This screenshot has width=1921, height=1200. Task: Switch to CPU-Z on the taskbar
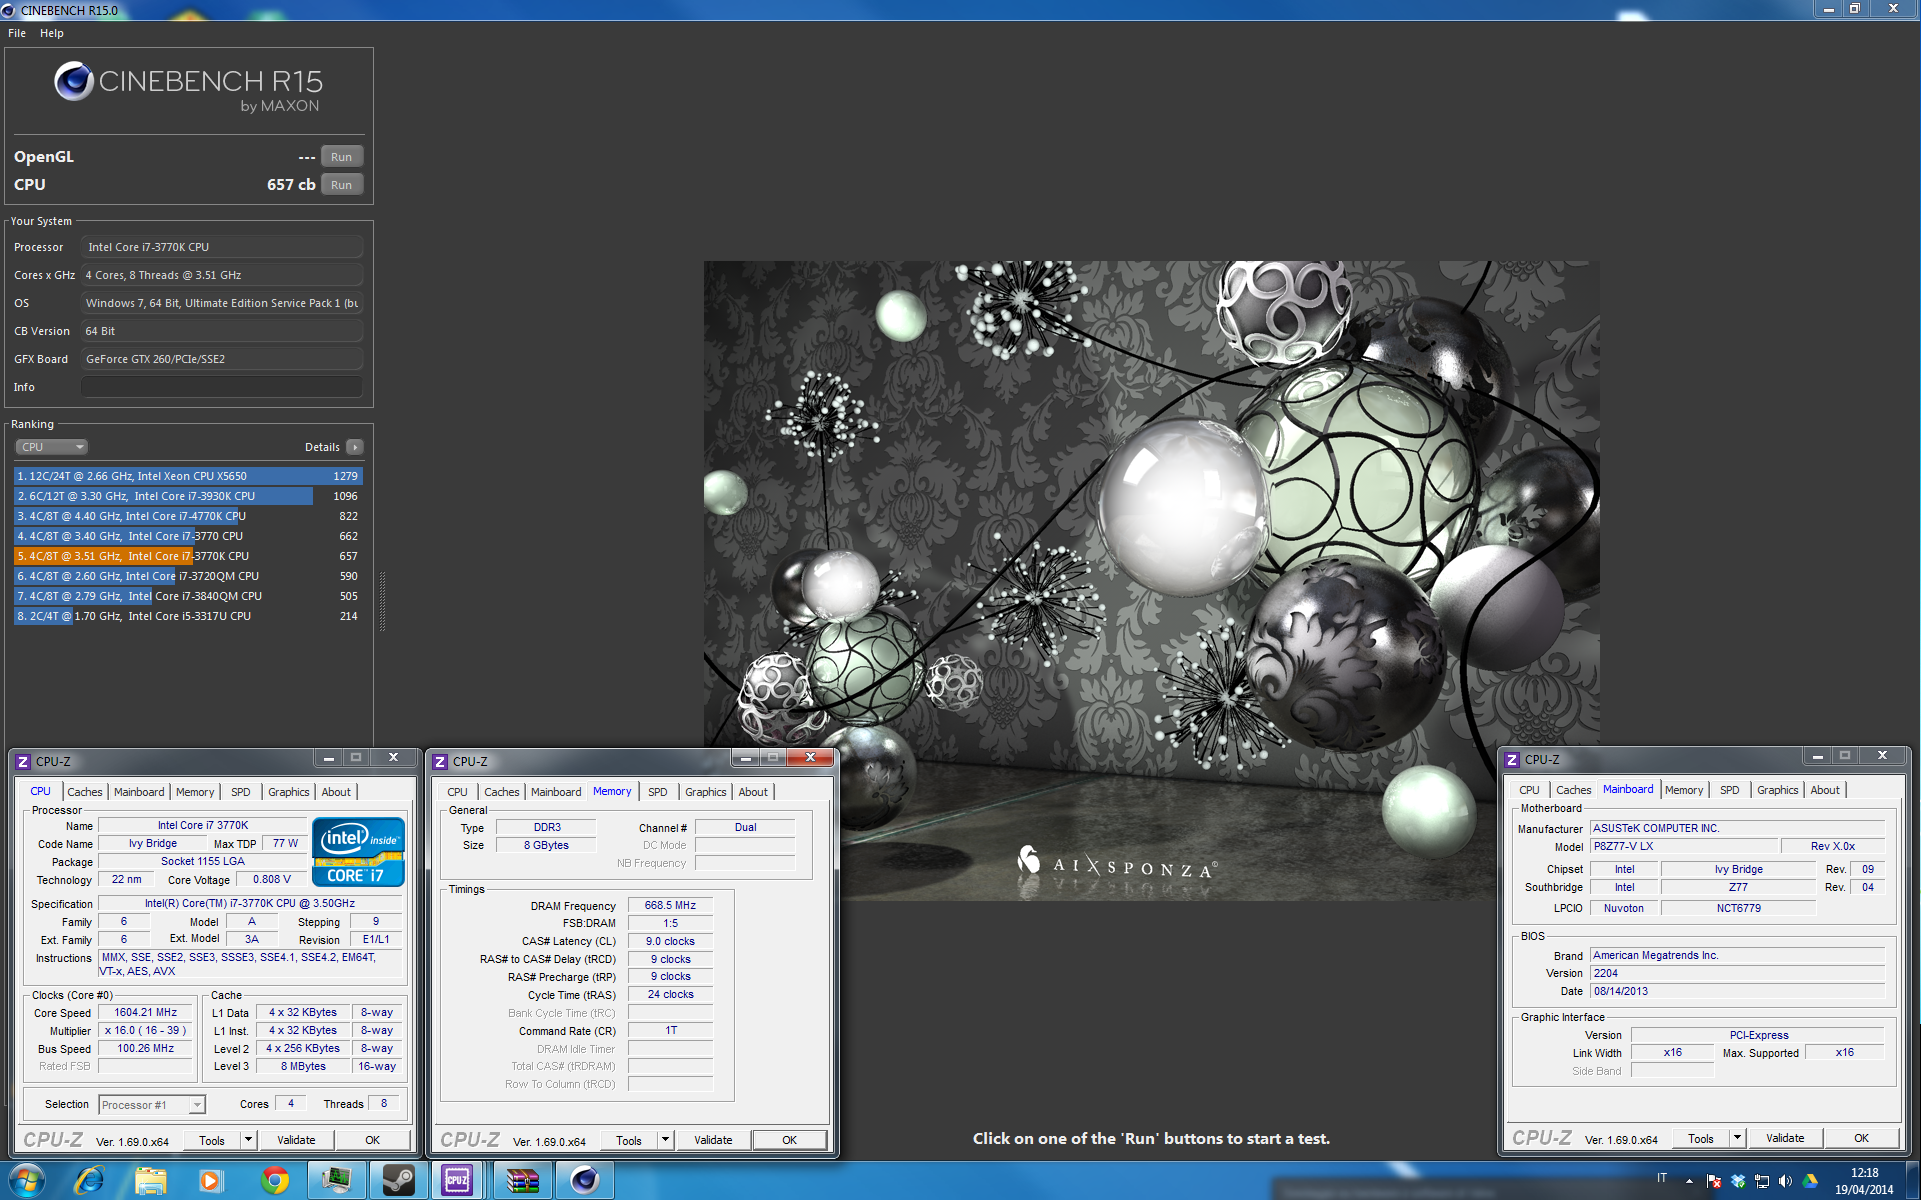point(459,1181)
